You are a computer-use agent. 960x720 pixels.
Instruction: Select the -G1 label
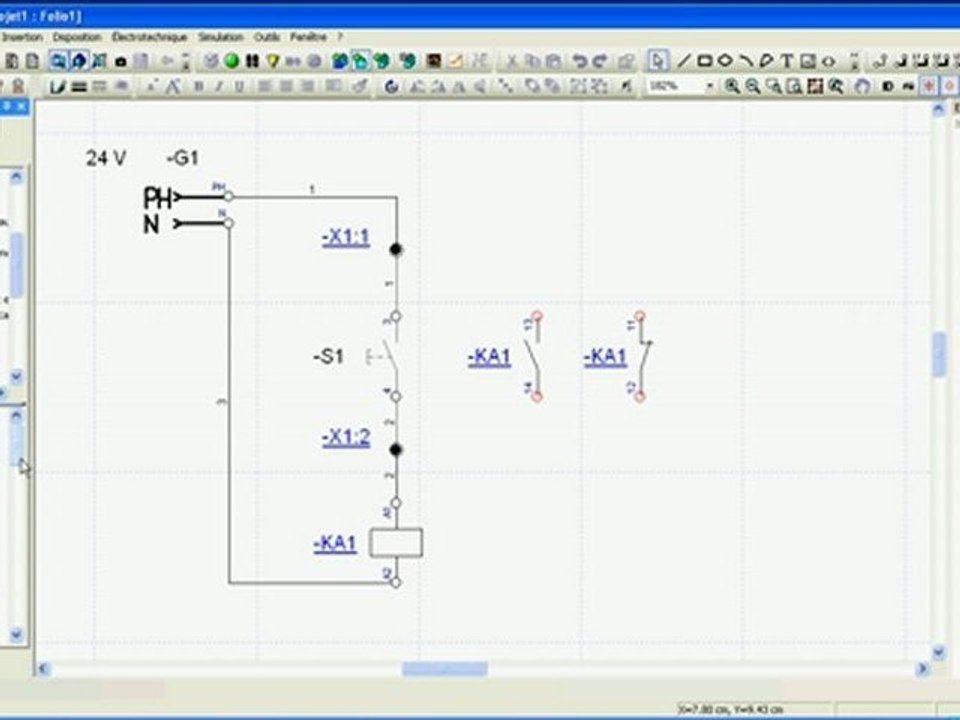pyautogui.click(x=182, y=159)
